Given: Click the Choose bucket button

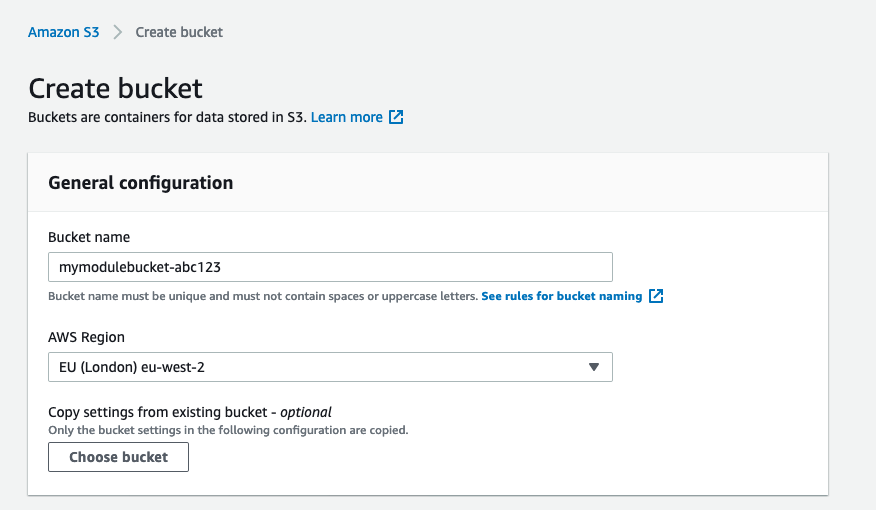Looking at the screenshot, I should pyautogui.click(x=118, y=457).
